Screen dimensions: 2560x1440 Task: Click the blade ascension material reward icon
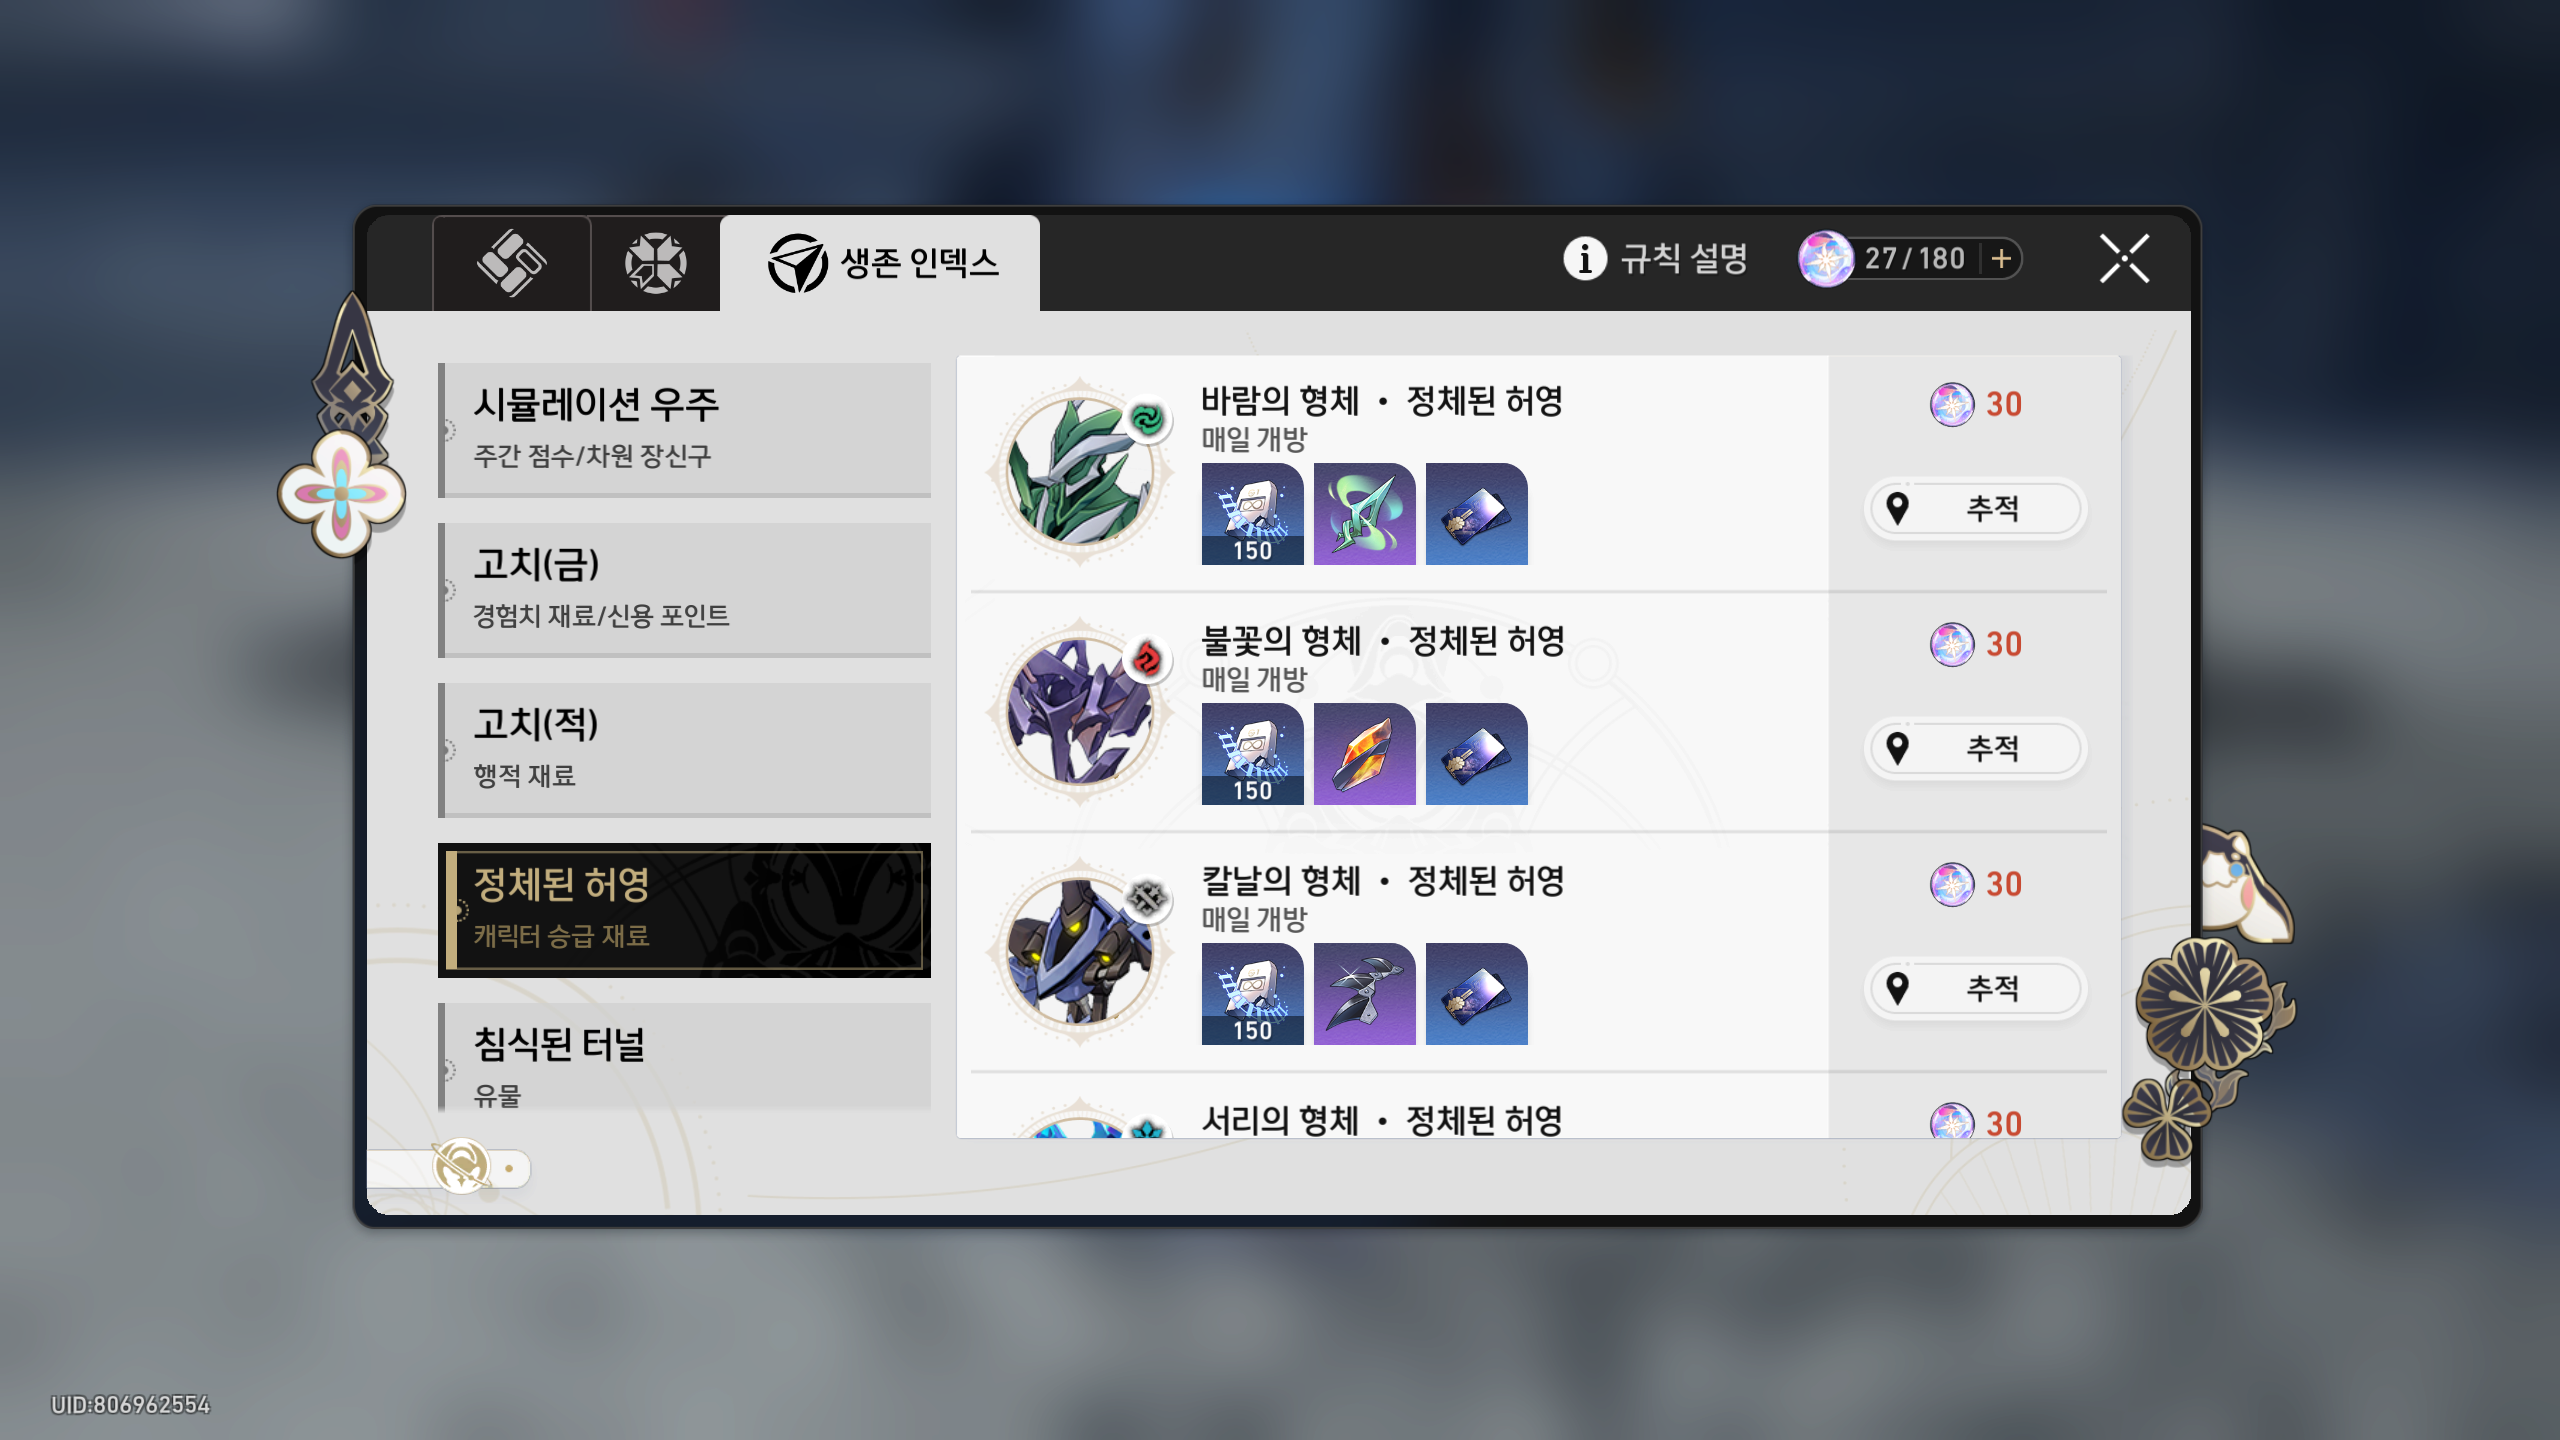(1364, 994)
